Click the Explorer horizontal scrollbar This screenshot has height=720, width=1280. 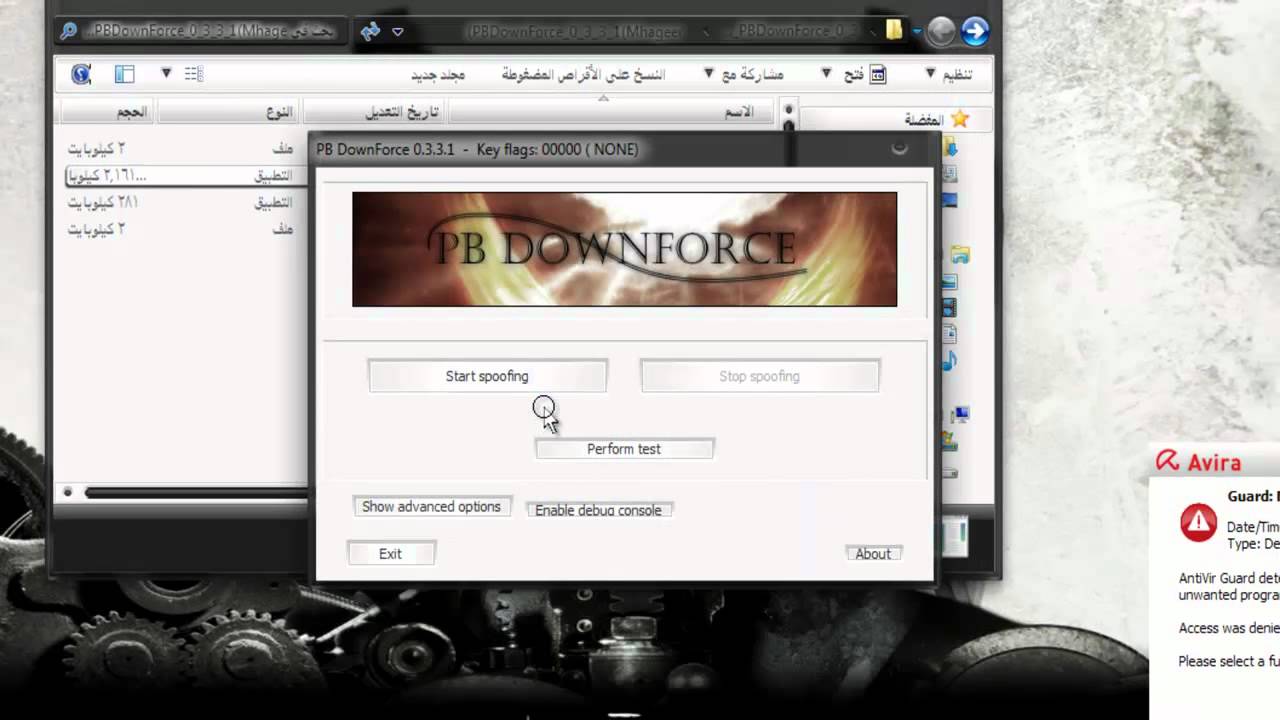tap(196, 492)
